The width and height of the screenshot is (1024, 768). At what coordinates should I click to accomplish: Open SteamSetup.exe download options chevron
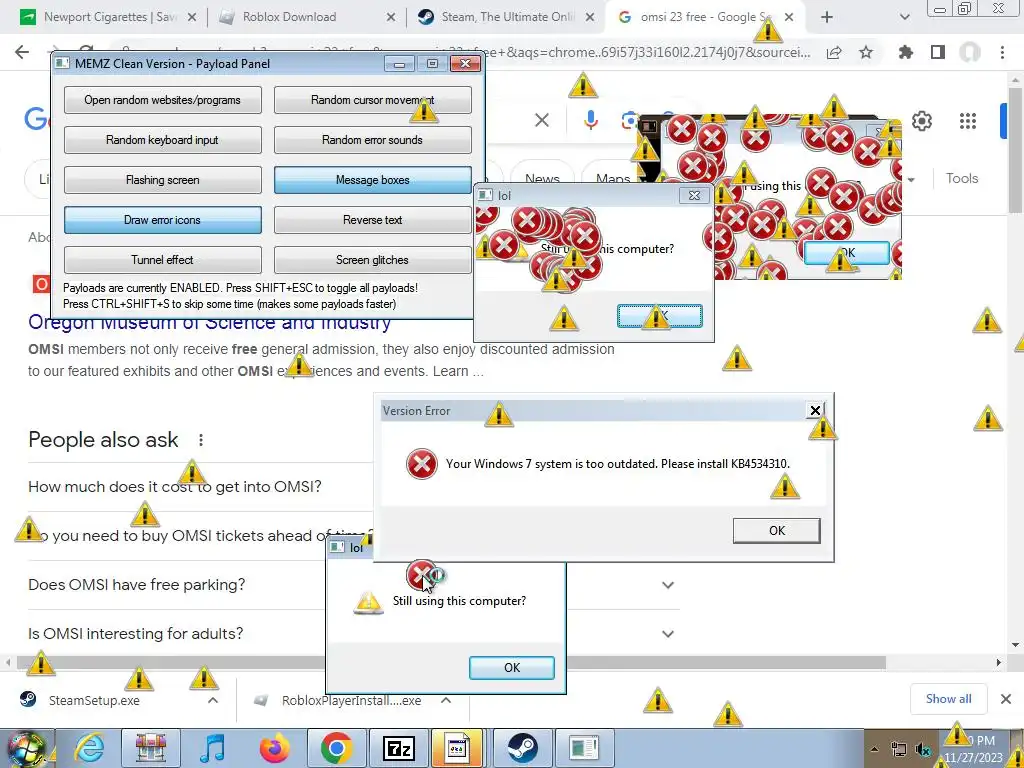coord(213,700)
